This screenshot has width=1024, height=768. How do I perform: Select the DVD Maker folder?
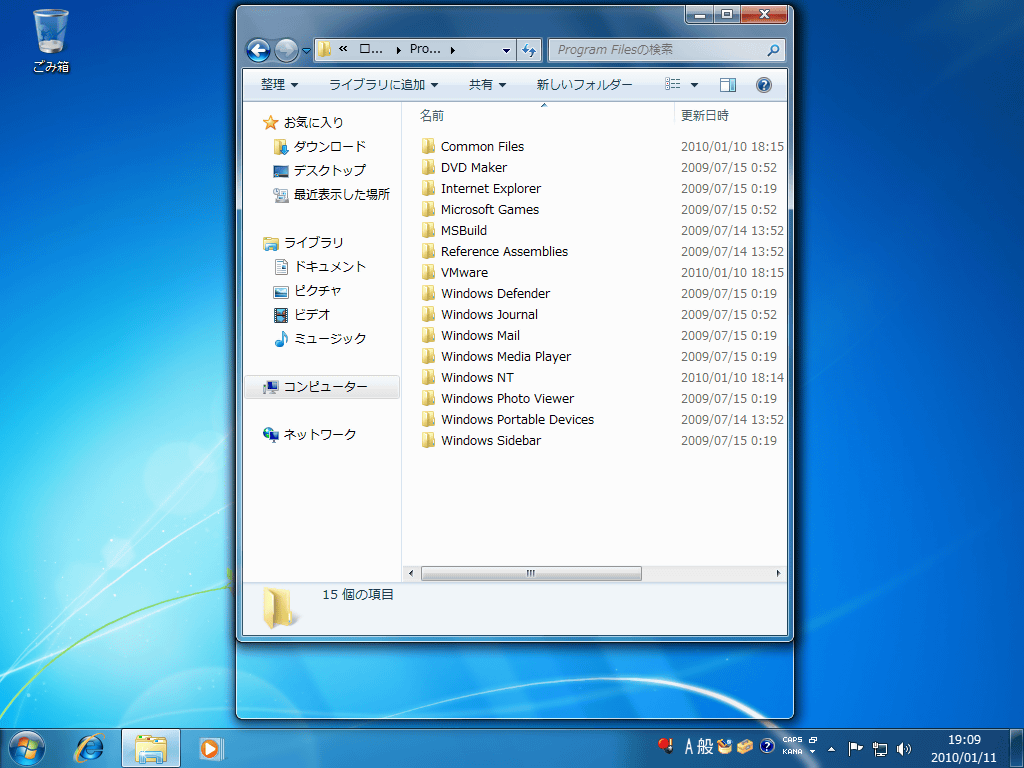click(x=464, y=168)
